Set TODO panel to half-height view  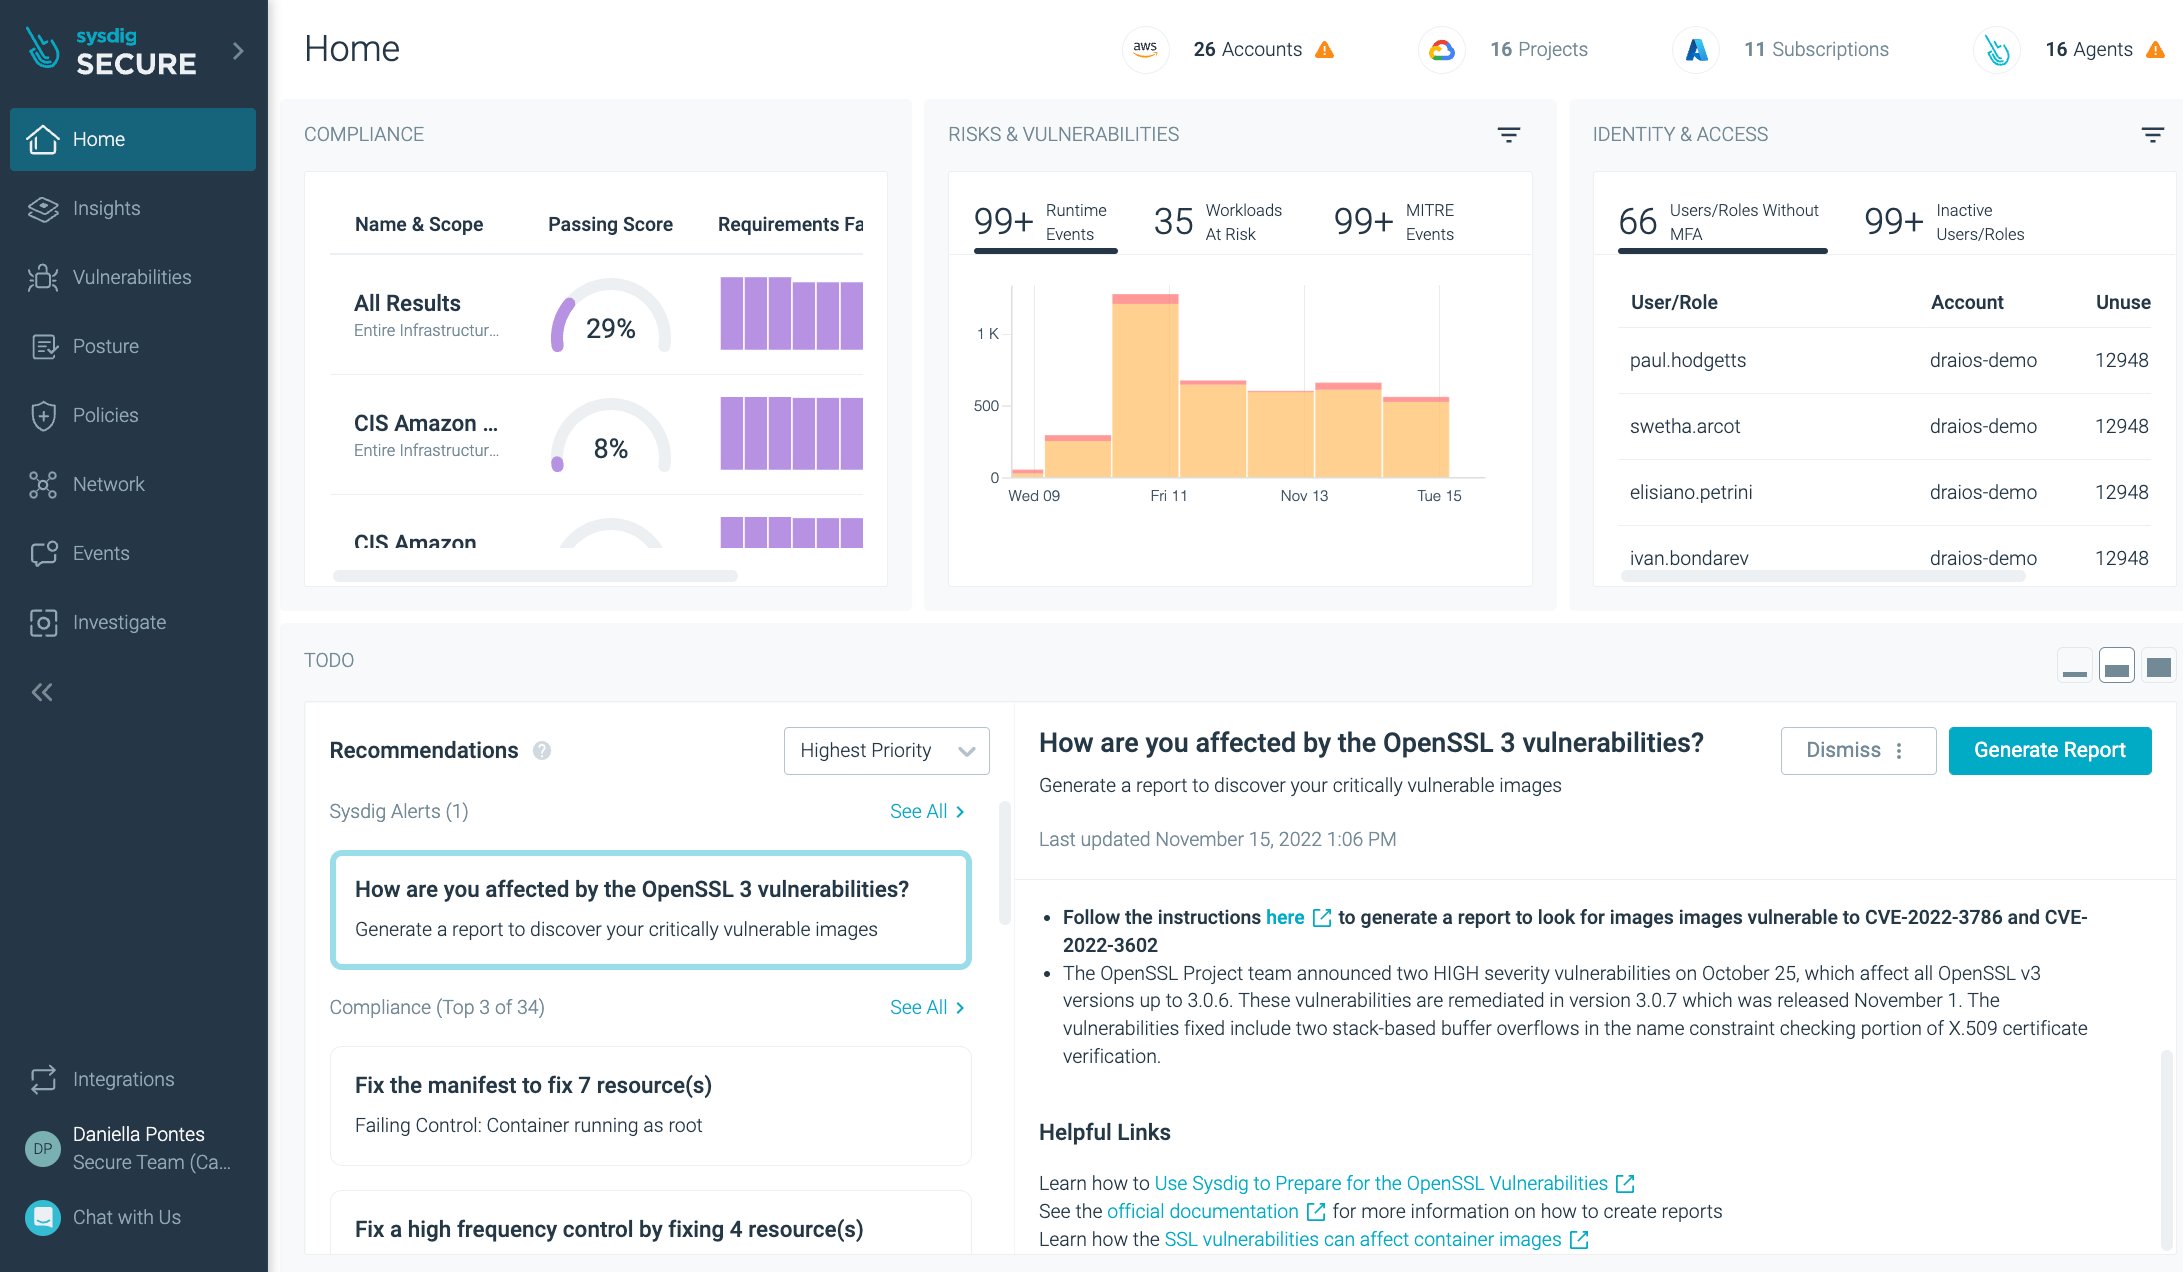click(x=2116, y=667)
